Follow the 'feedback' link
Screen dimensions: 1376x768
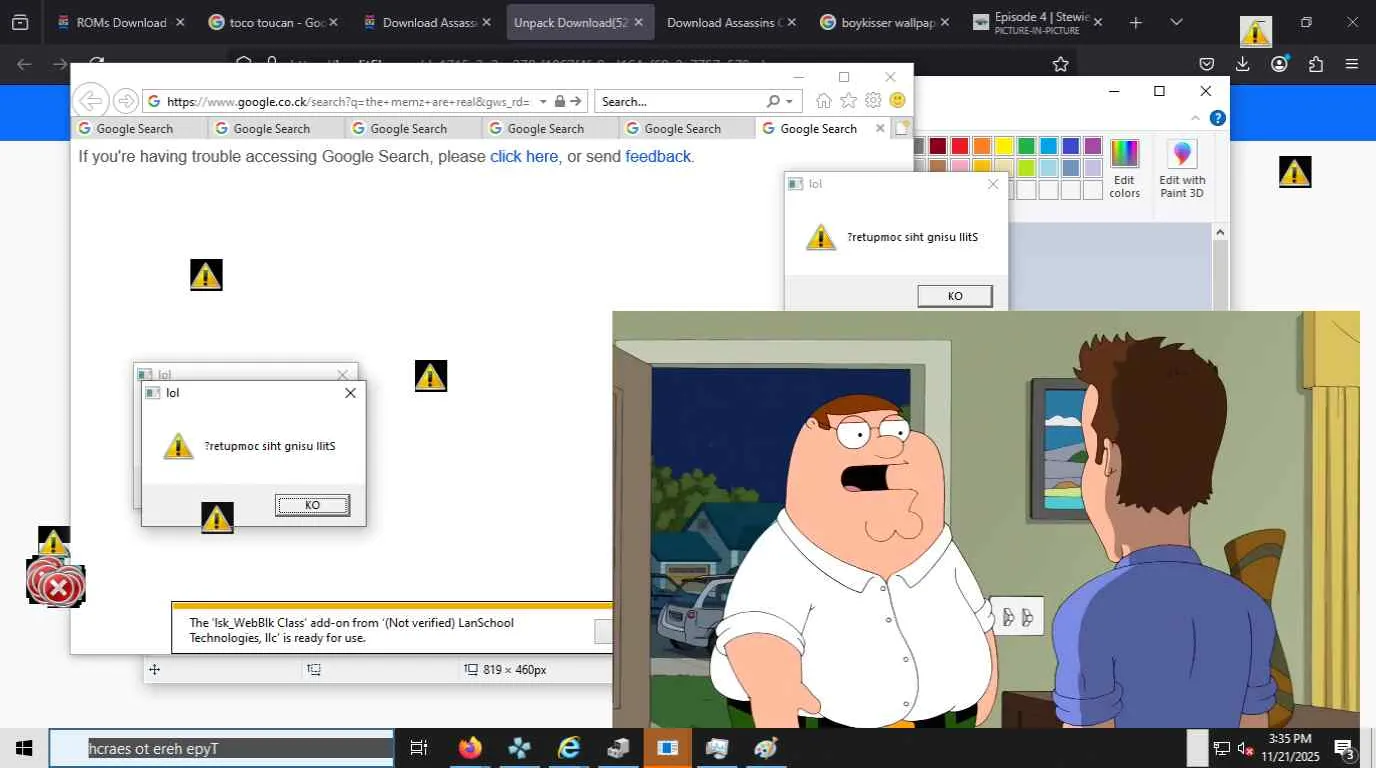[x=657, y=156]
